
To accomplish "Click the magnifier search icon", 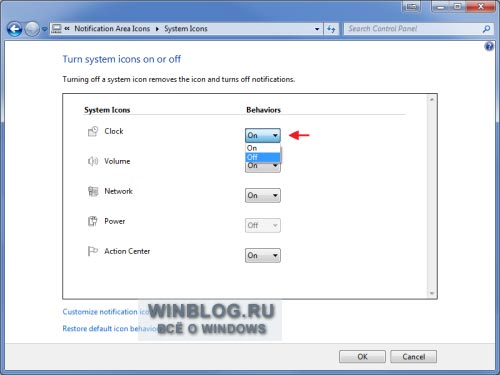I will pos(486,29).
